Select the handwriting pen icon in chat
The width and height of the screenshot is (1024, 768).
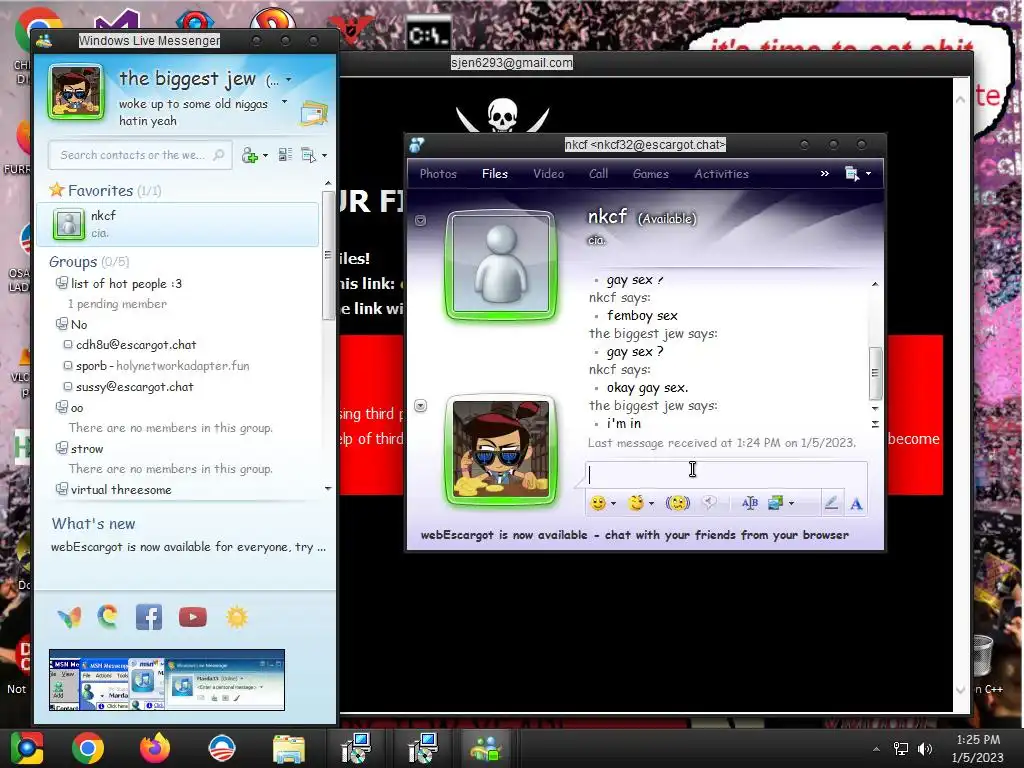click(831, 503)
